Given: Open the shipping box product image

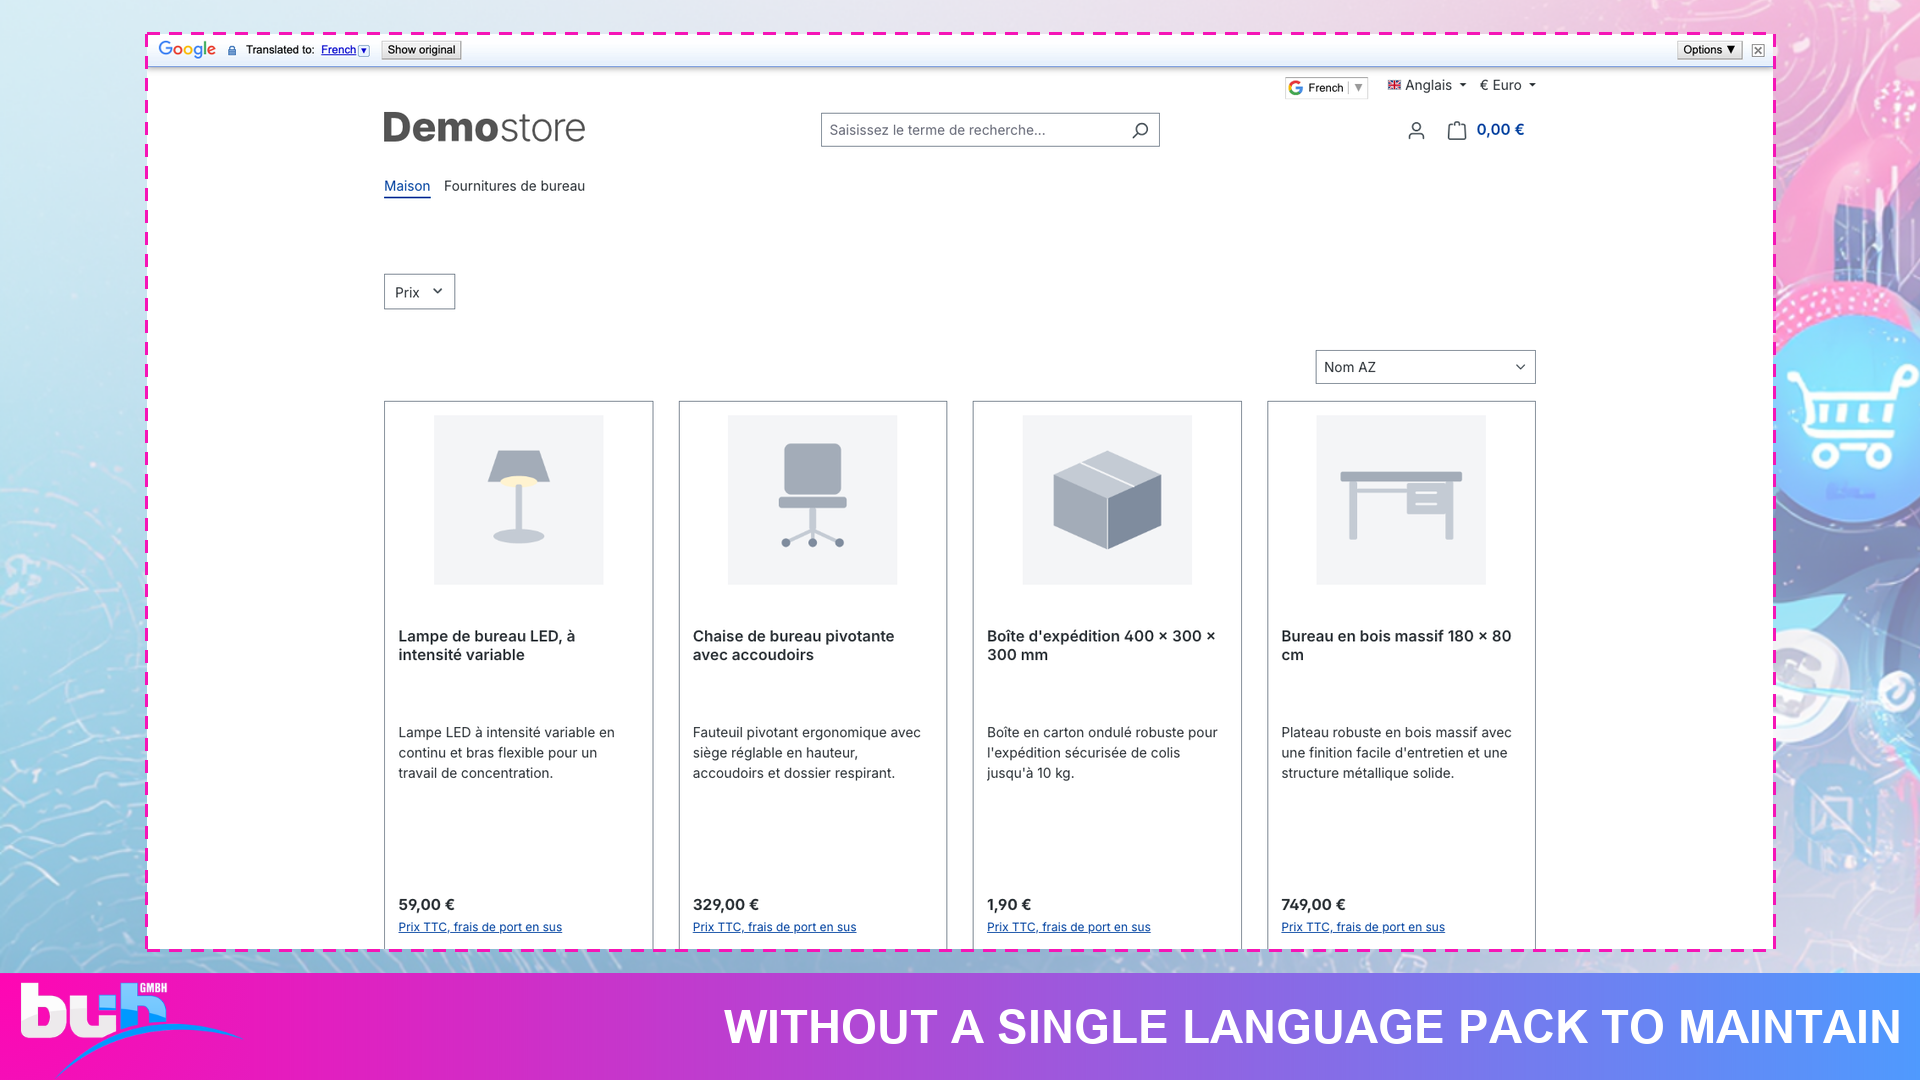Looking at the screenshot, I should 1107,500.
